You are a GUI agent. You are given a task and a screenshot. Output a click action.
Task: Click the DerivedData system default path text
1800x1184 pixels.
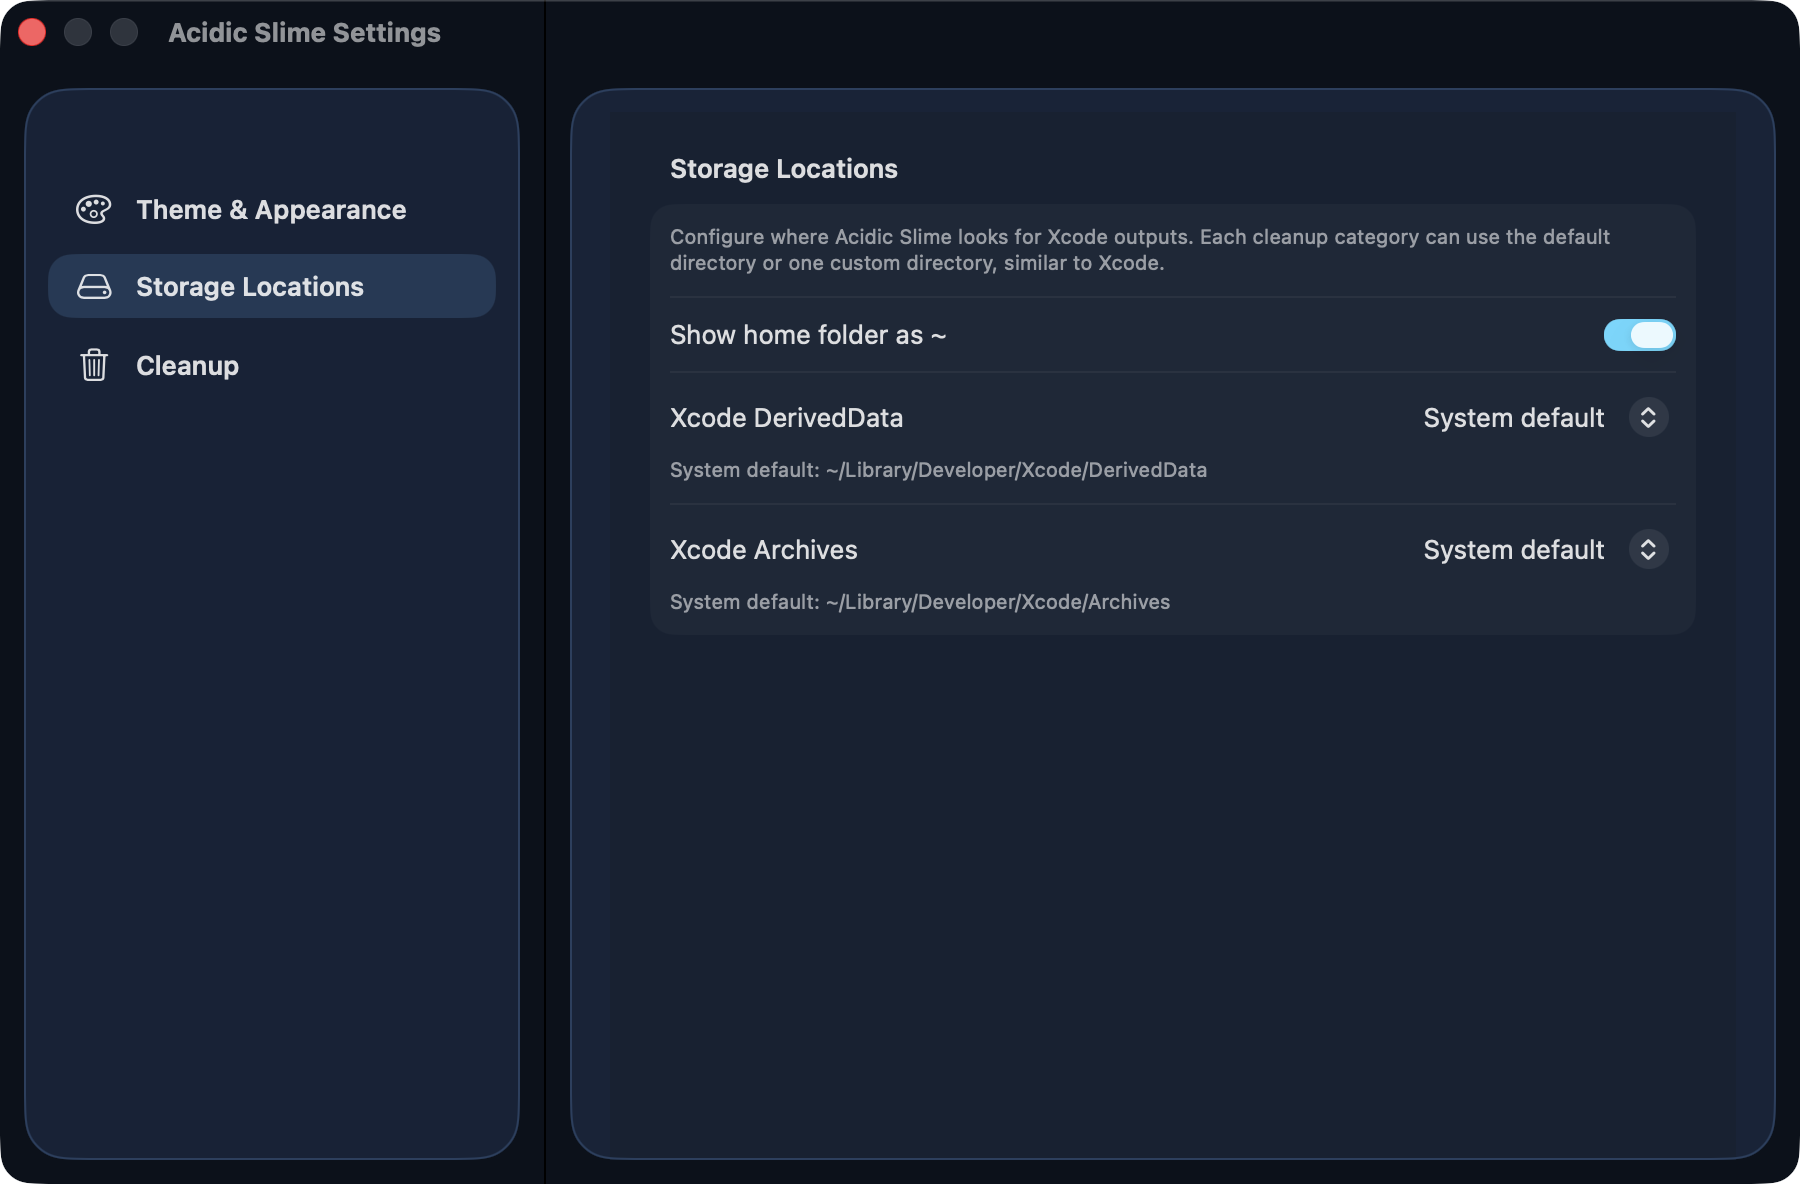point(938,469)
